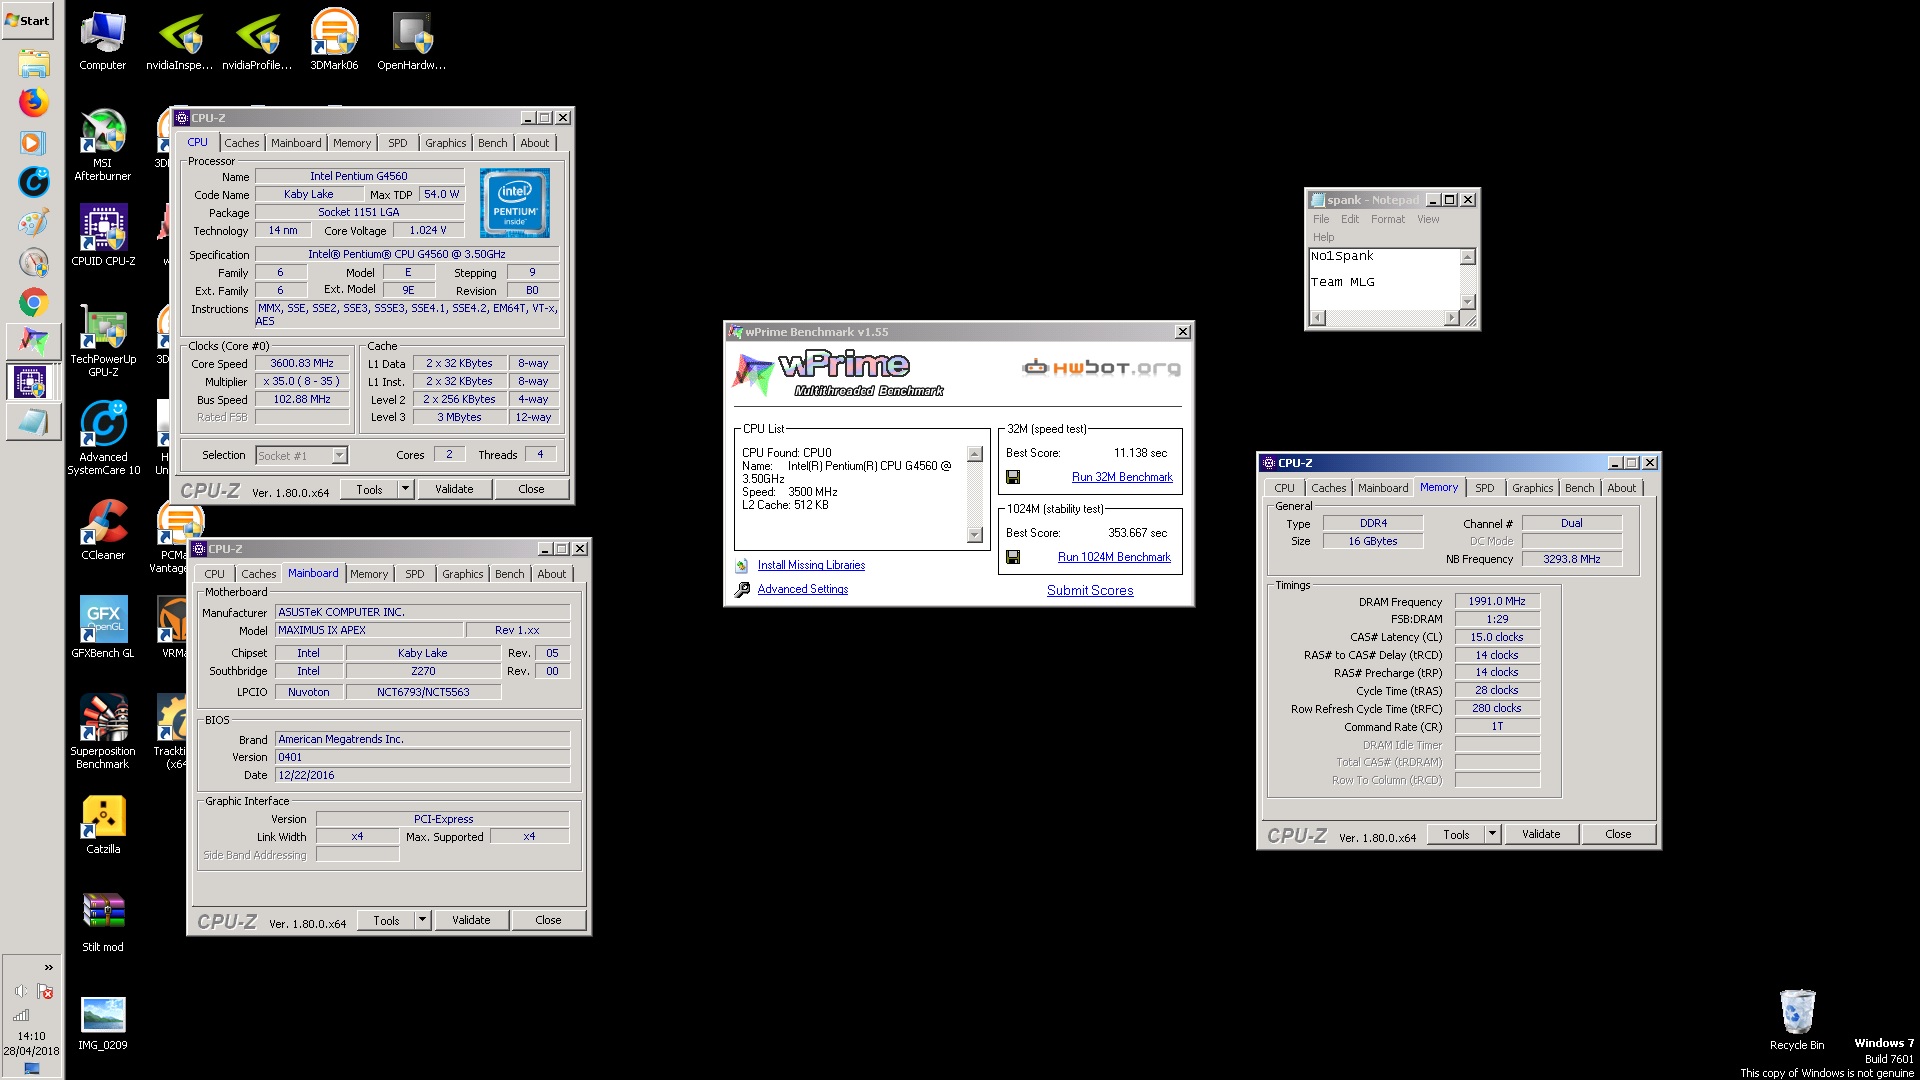The height and width of the screenshot is (1080, 1920).
Task: Select the Recycle Bin icon
Action: click(1797, 1020)
